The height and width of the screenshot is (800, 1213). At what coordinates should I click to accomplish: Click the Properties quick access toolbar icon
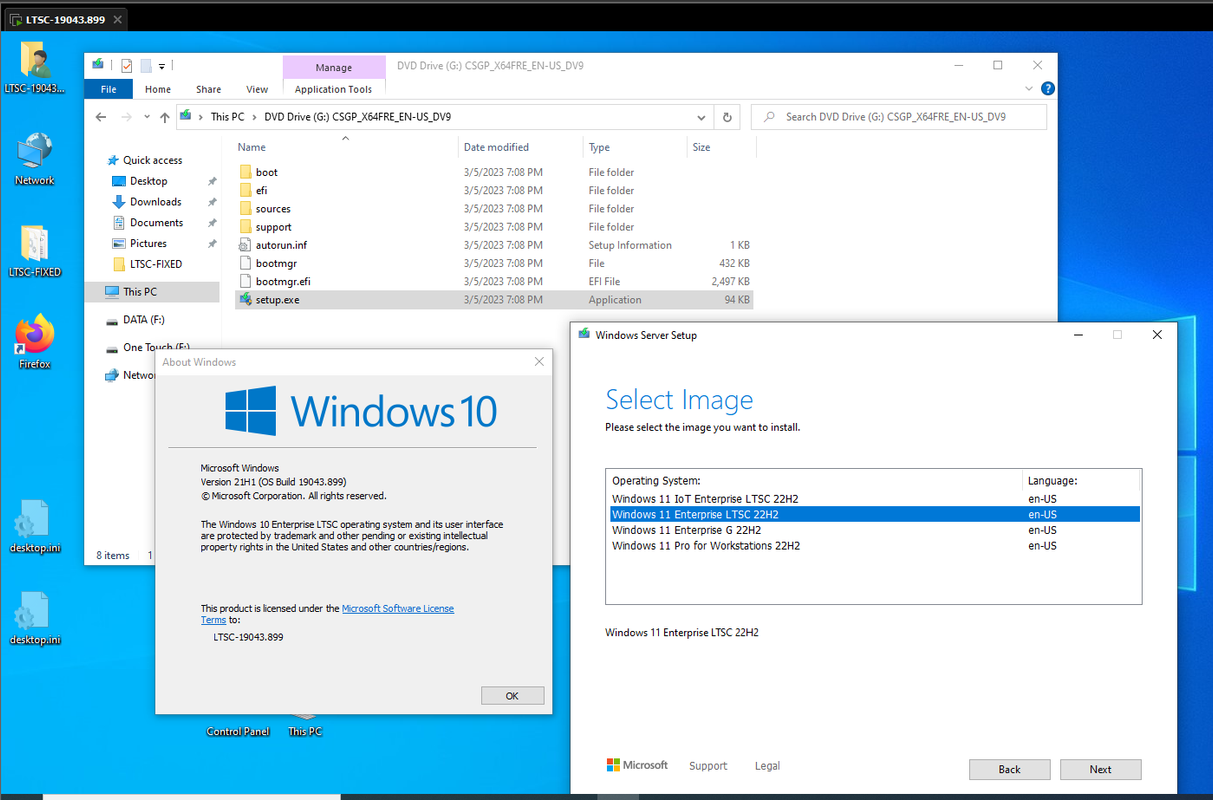[x=126, y=66]
